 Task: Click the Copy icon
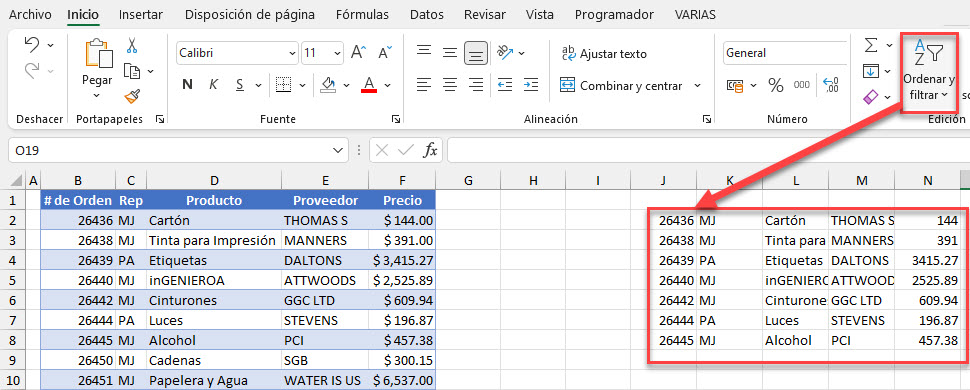point(132,71)
